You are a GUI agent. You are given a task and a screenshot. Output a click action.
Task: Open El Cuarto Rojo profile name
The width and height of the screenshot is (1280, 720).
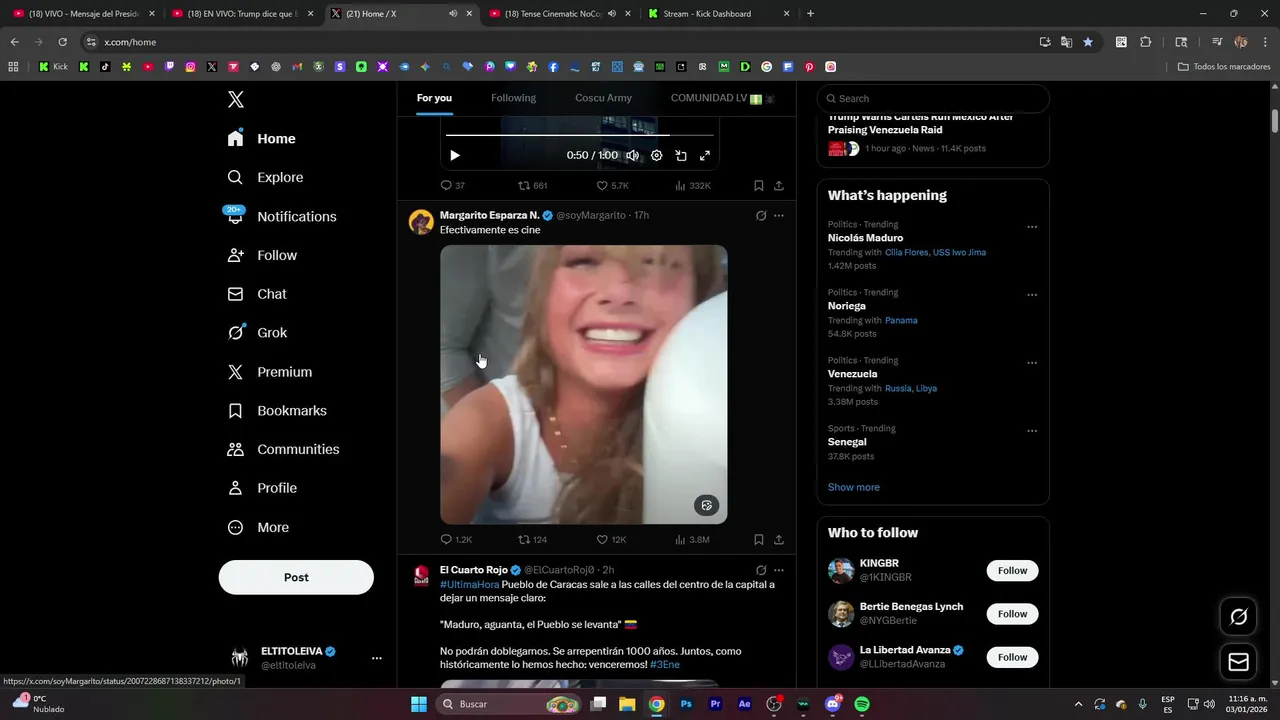coord(474,570)
